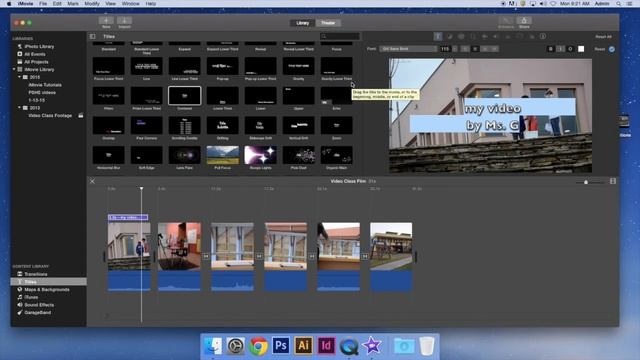Image resolution: width=640 pixels, height=360 pixels.
Task: Select Maps & Backgrounds in Content Library
Action: tap(47, 290)
